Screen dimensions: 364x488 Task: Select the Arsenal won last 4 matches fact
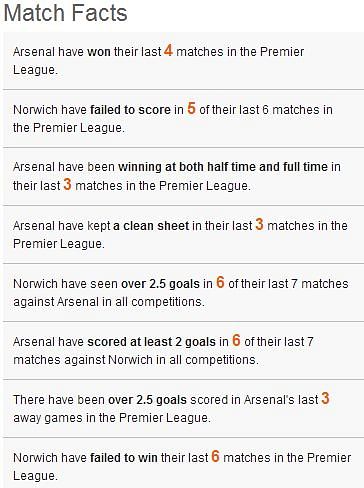click(x=183, y=61)
